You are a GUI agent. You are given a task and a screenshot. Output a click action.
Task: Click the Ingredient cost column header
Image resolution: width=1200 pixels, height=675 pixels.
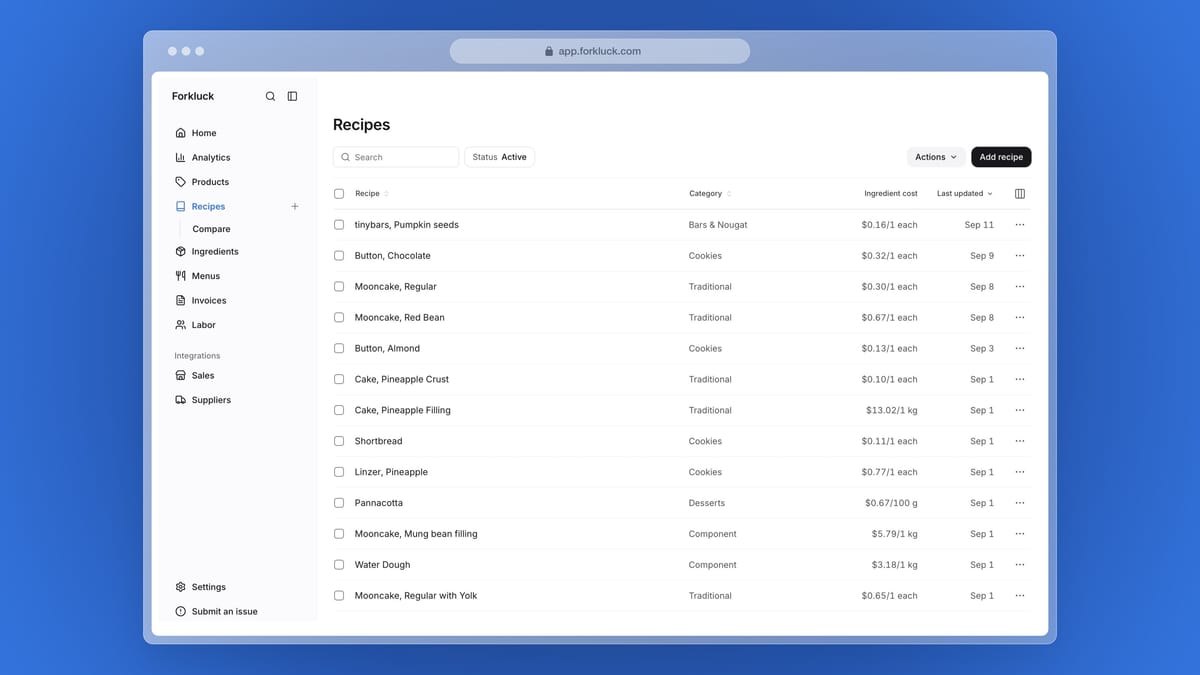[891, 194]
